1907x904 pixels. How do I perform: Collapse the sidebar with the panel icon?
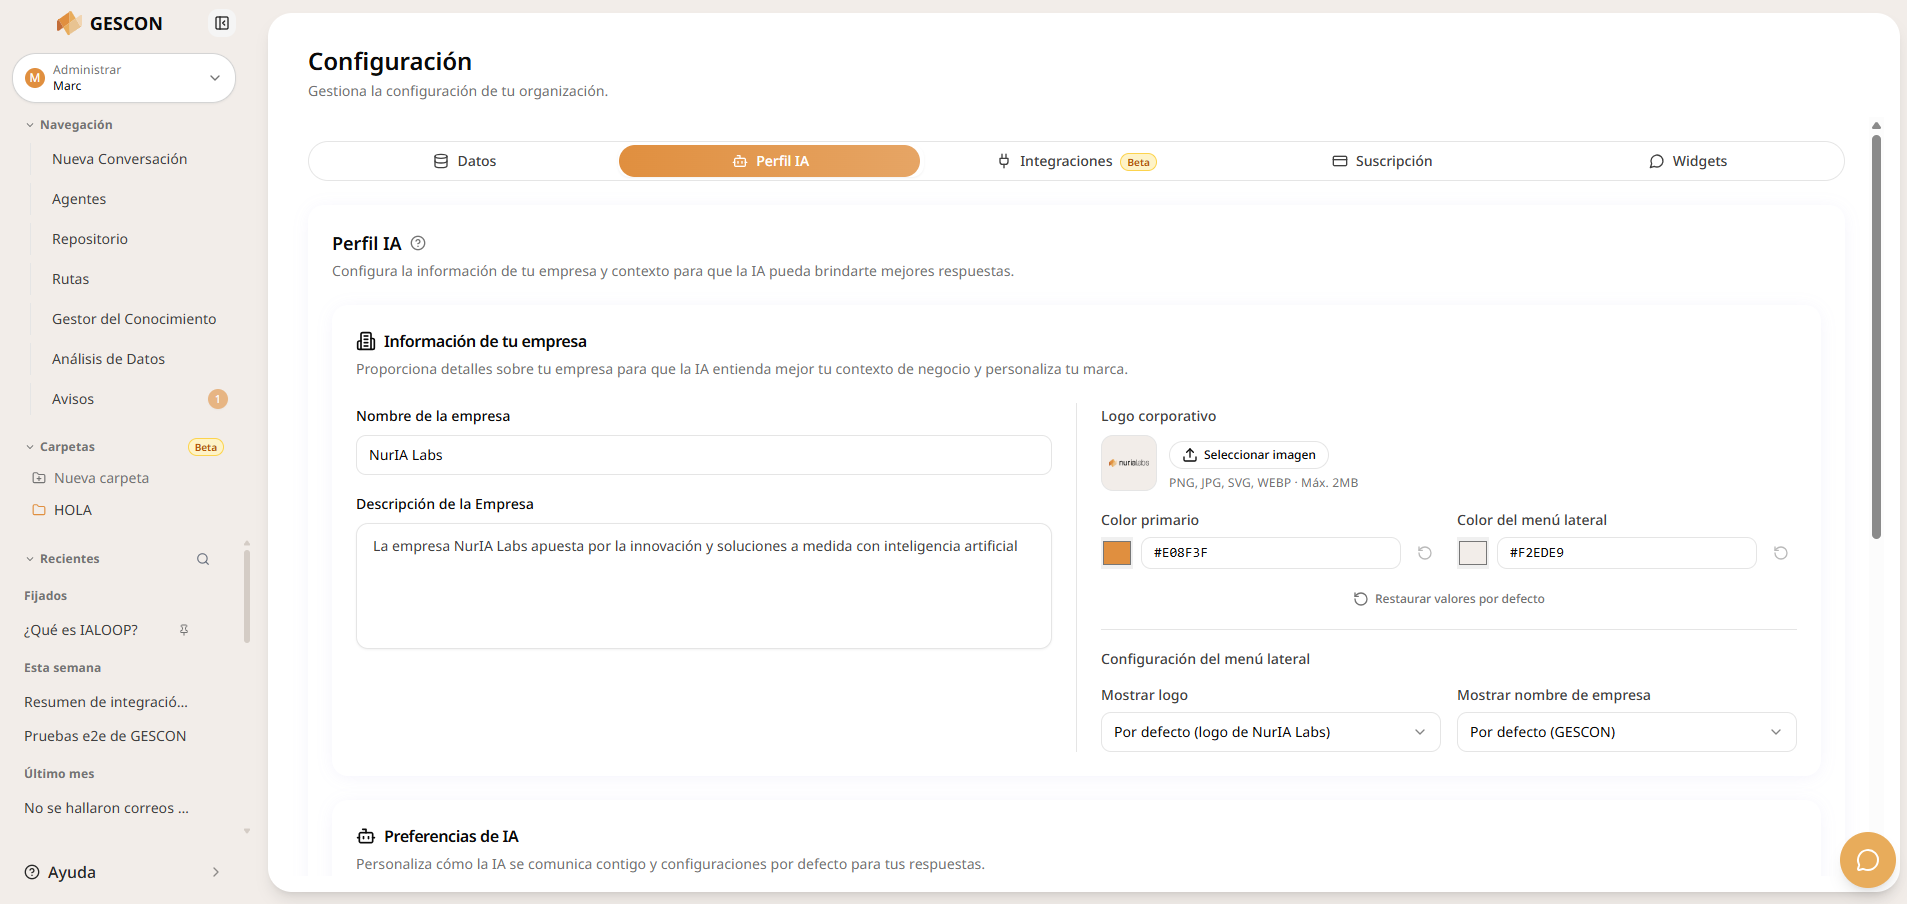pyautogui.click(x=222, y=23)
